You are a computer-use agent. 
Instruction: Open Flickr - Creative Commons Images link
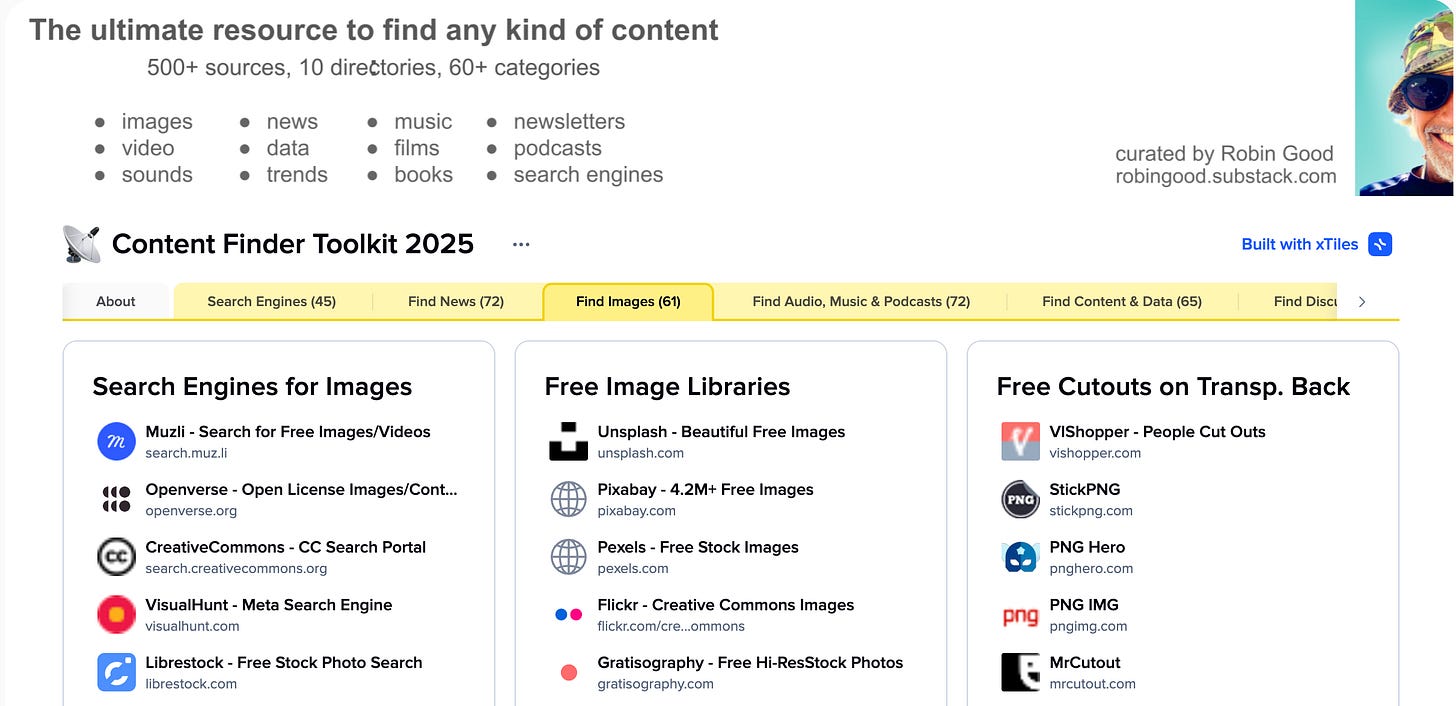click(x=726, y=605)
